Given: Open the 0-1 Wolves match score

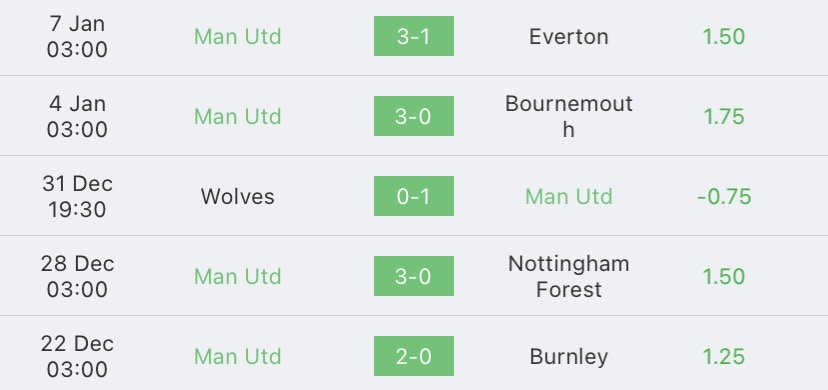Looking at the screenshot, I should (x=413, y=196).
